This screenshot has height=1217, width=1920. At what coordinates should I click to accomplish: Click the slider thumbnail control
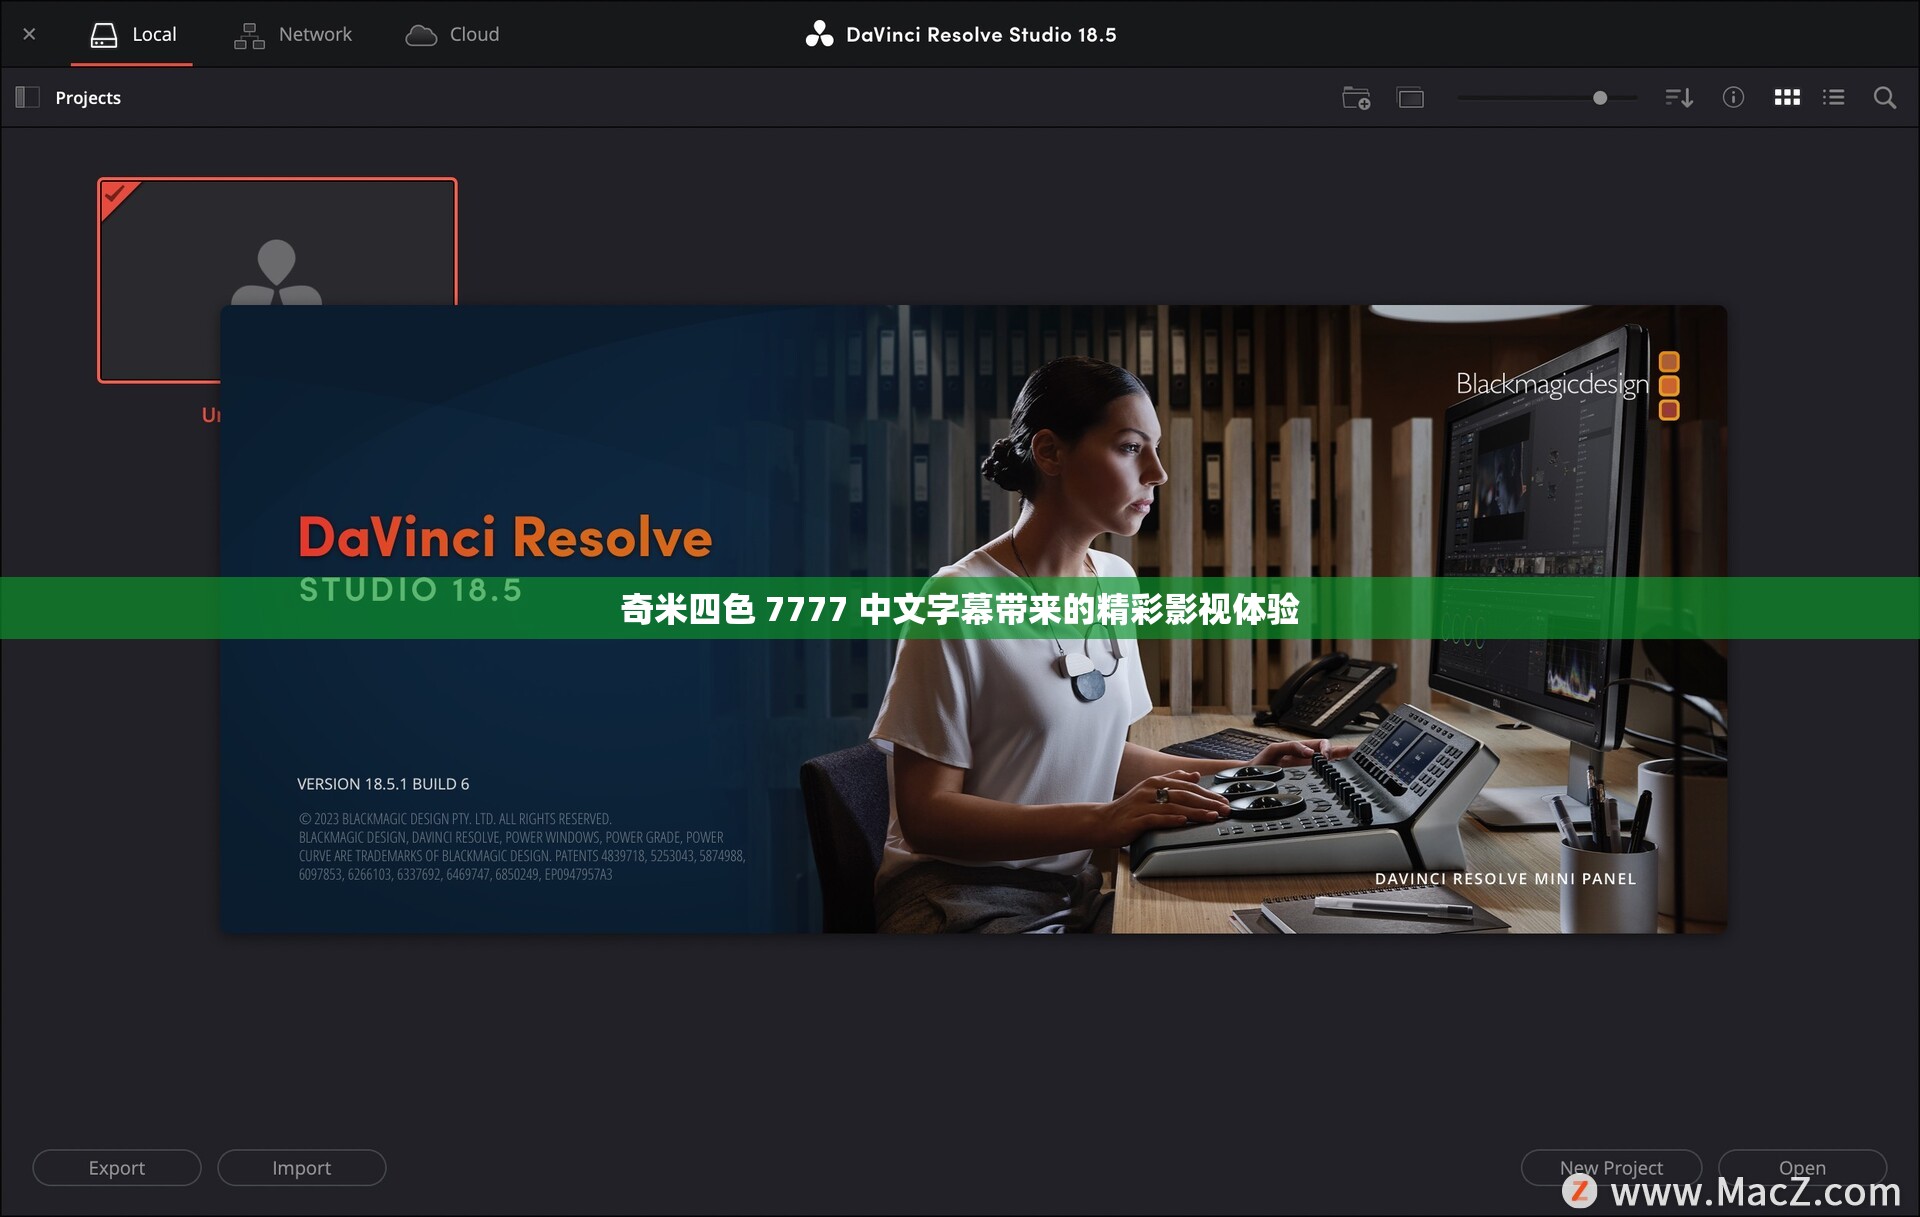click(1600, 97)
